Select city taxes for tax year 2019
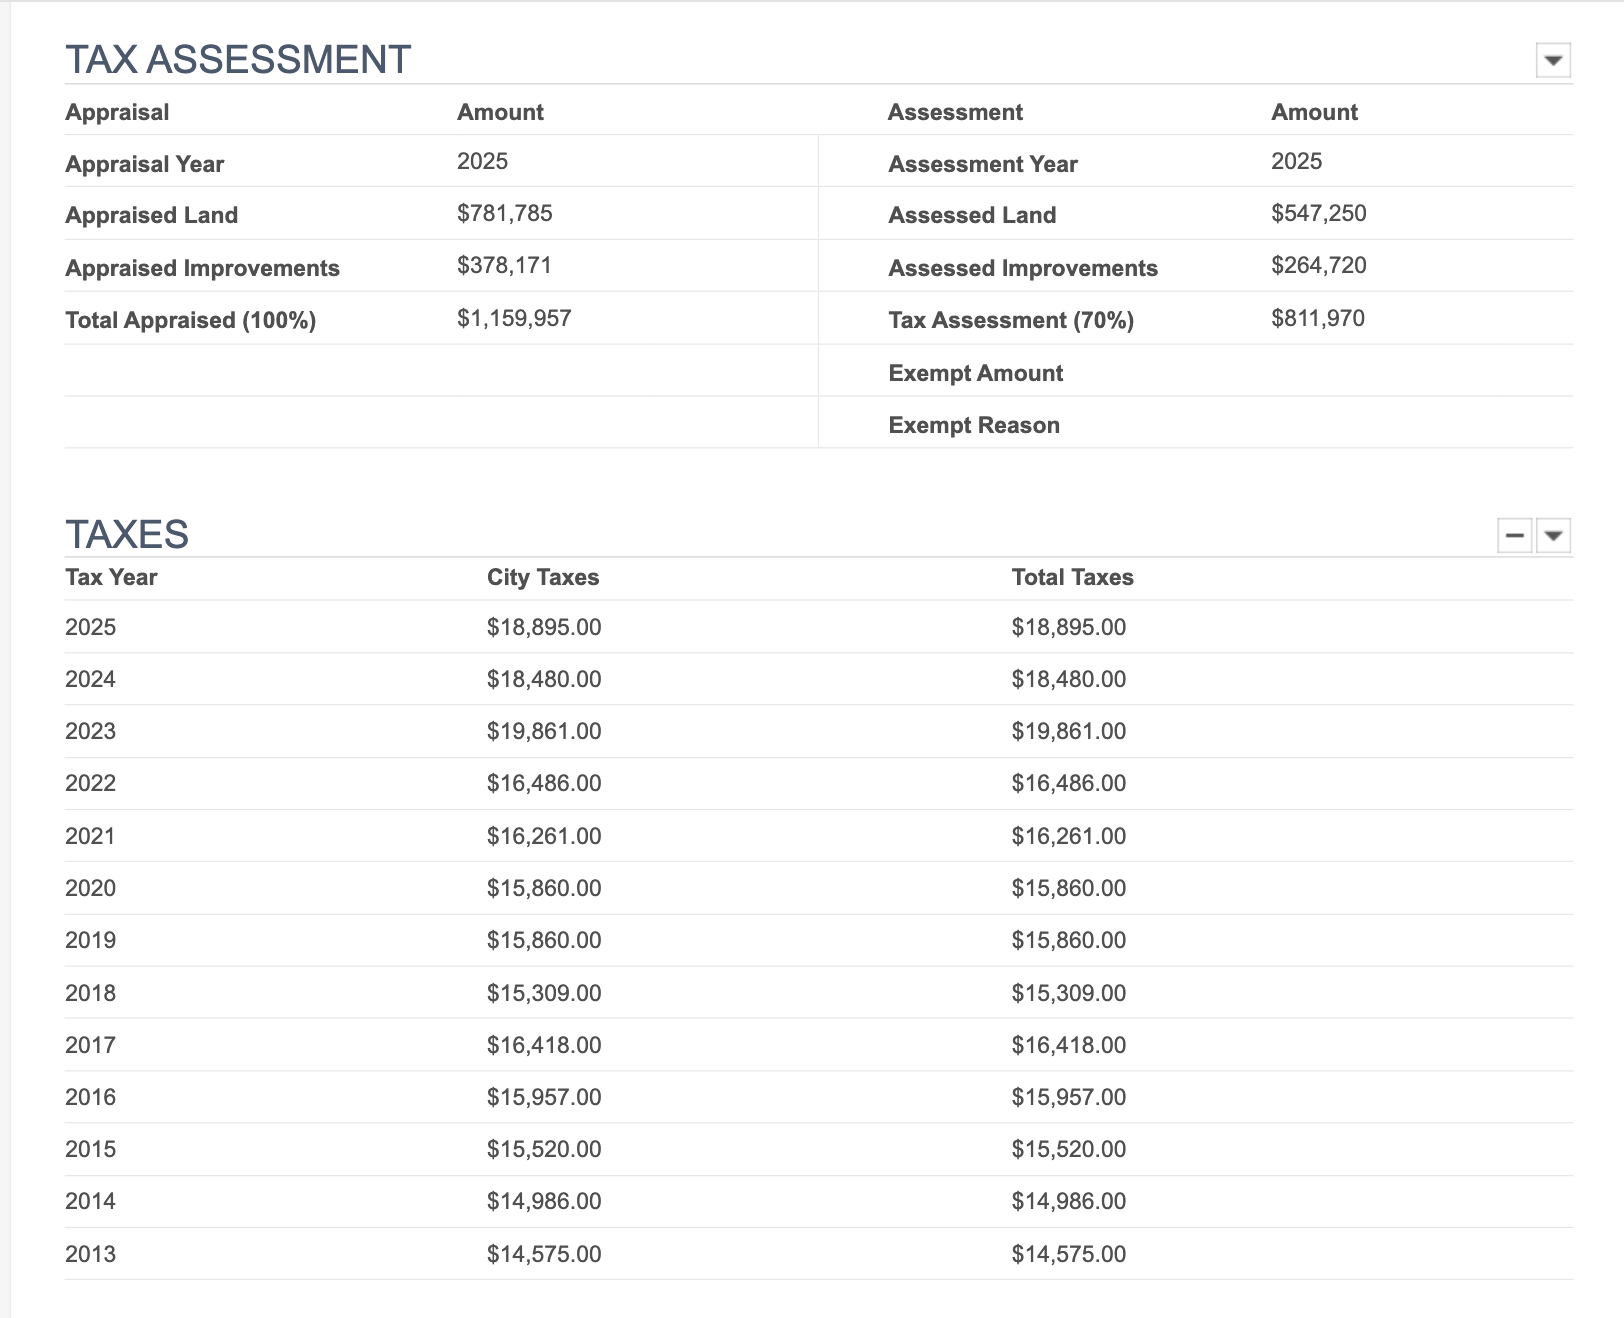The image size is (1624, 1318). tap(544, 940)
